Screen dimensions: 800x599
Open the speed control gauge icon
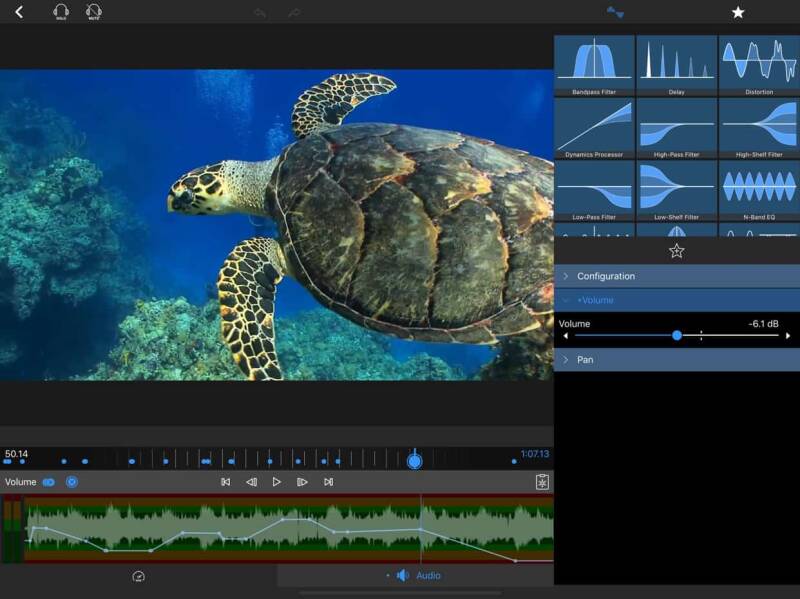point(138,577)
